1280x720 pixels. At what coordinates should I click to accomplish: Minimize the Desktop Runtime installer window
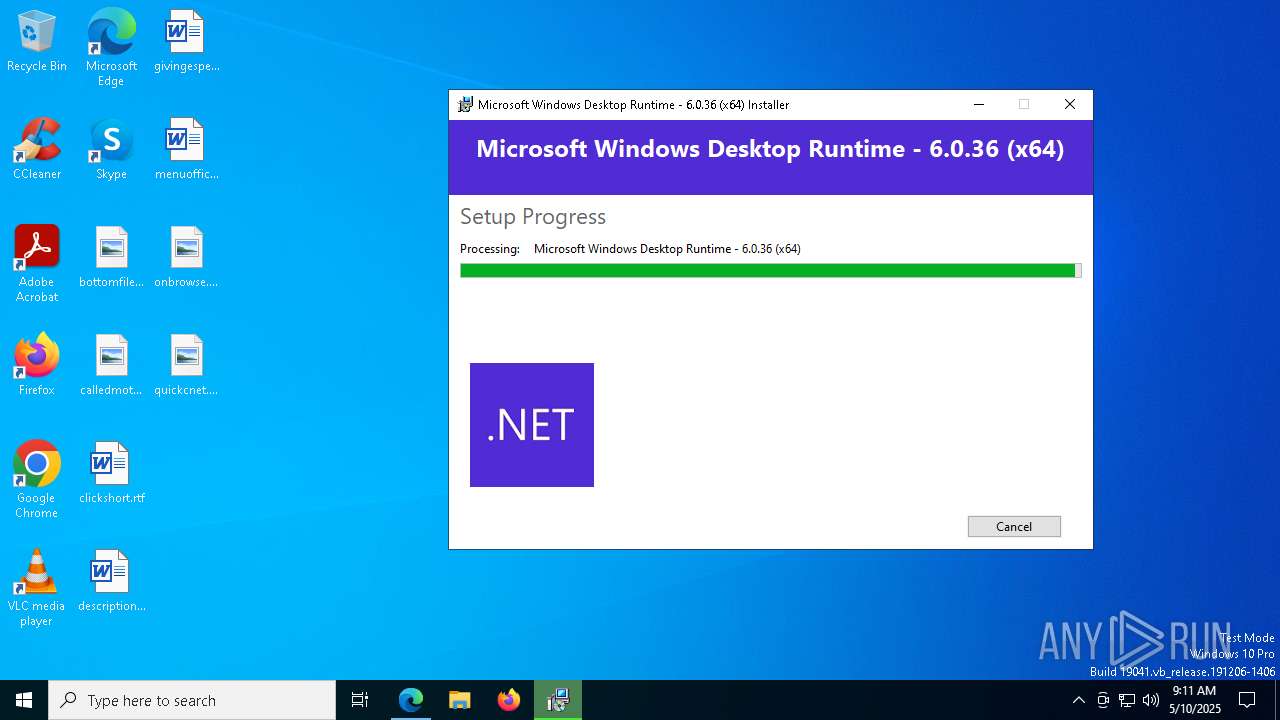point(979,105)
